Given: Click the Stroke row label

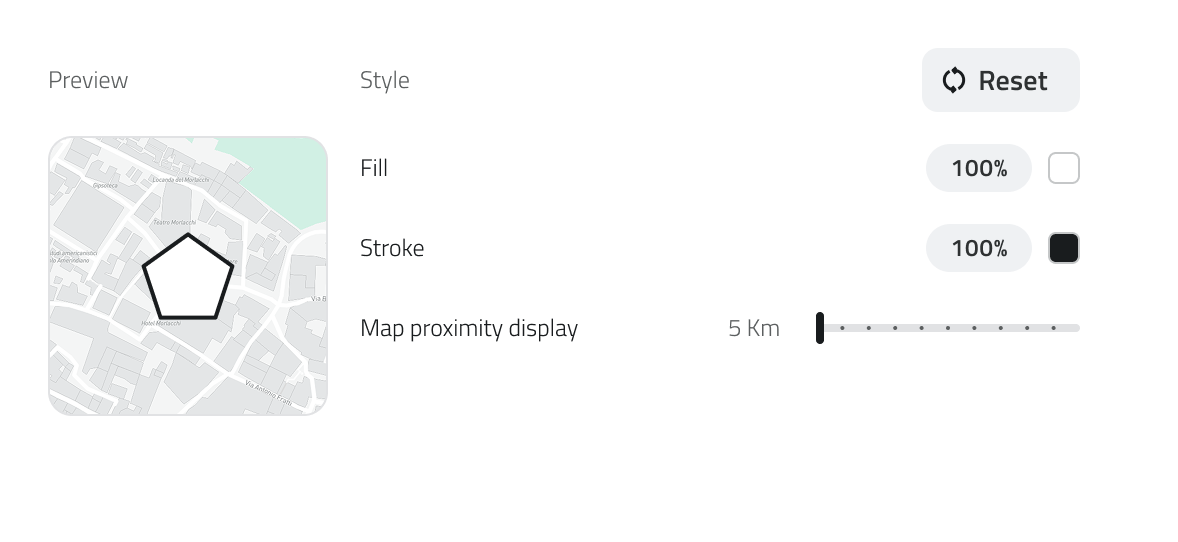Looking at the screenshot, I should 392,248.
